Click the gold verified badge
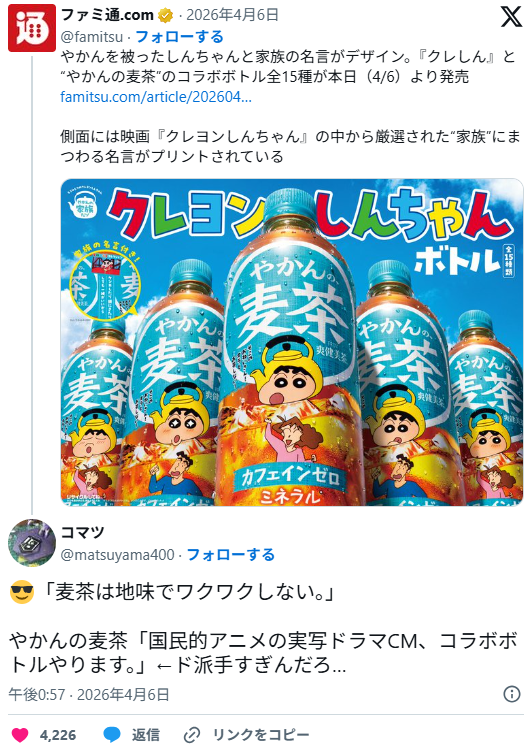The width and height of the screenshot is (531, 750). [x=166, y=16]
